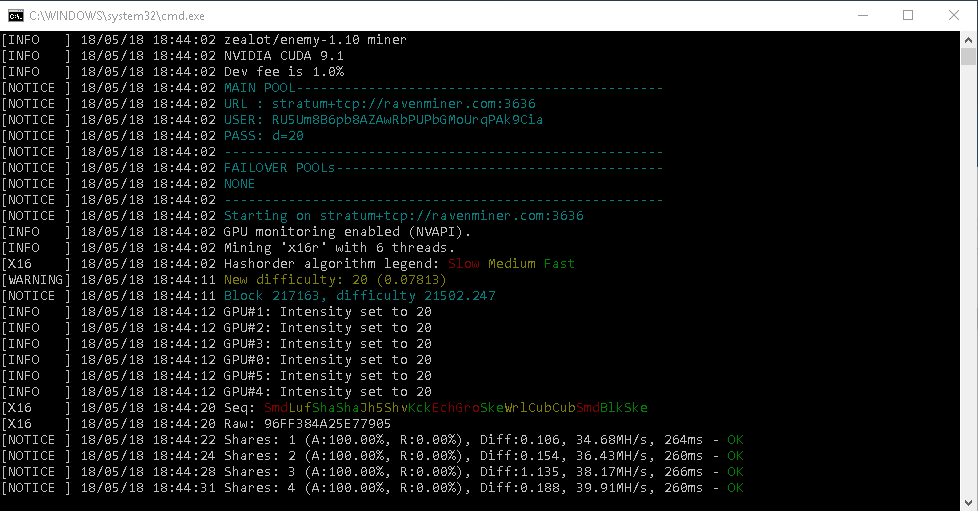
Task: Click the scrollbar down arrow
Action: click(968, 501)
